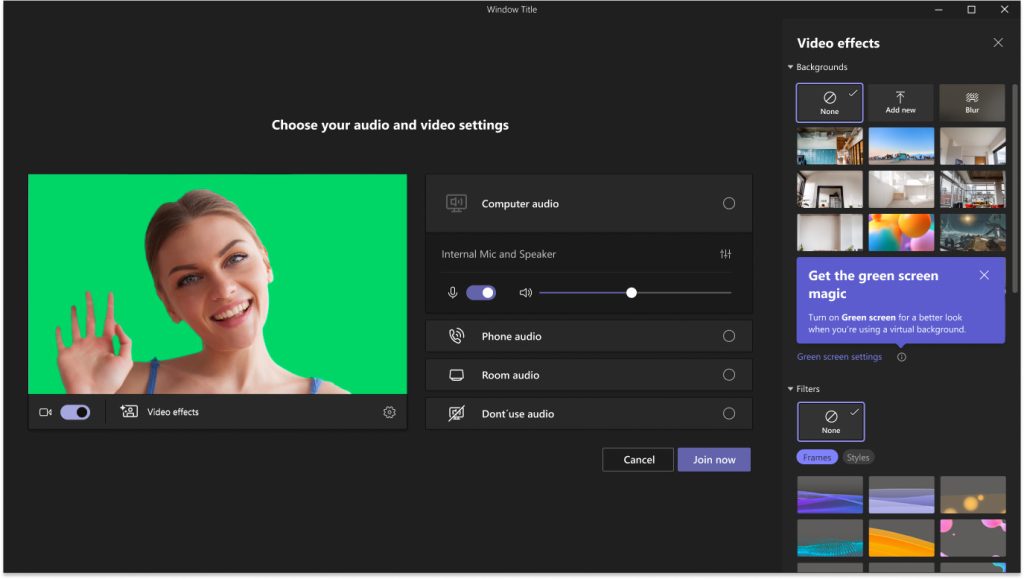Switch to the Styles filter tab
Image resolution: width=1024 pixels, height=579 pixels.
point(858,457)
